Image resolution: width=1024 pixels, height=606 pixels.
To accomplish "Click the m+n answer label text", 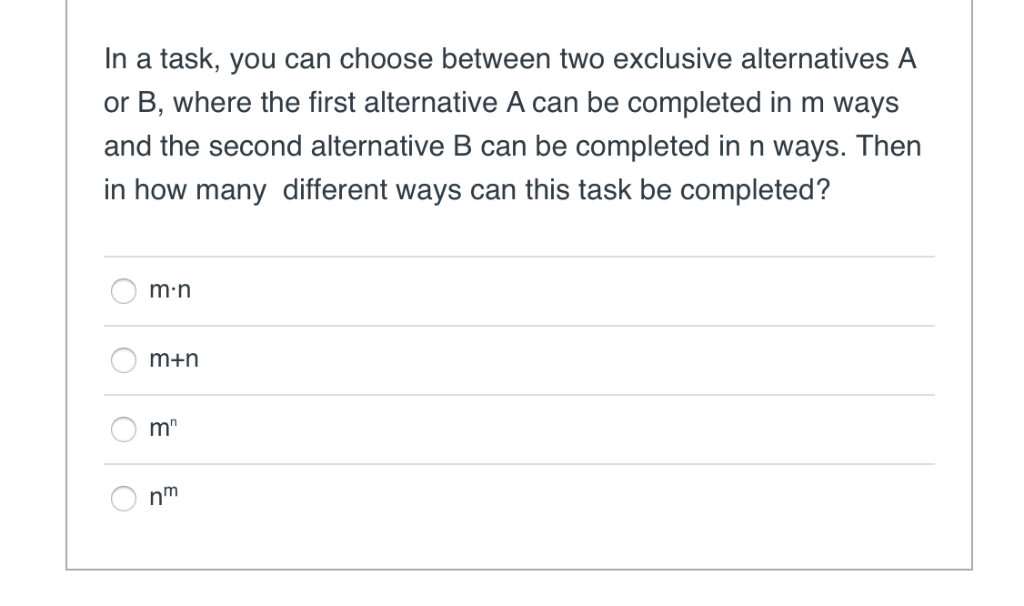I will [x=174, y=359].
